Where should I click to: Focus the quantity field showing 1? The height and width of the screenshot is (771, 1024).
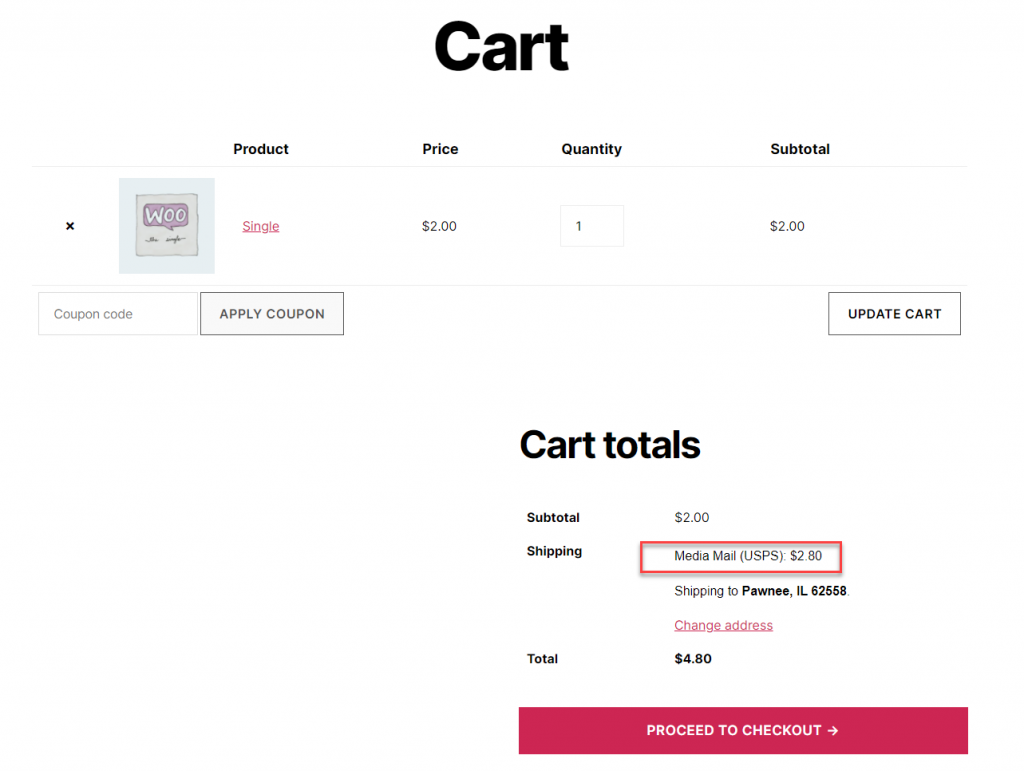(592, 226)
